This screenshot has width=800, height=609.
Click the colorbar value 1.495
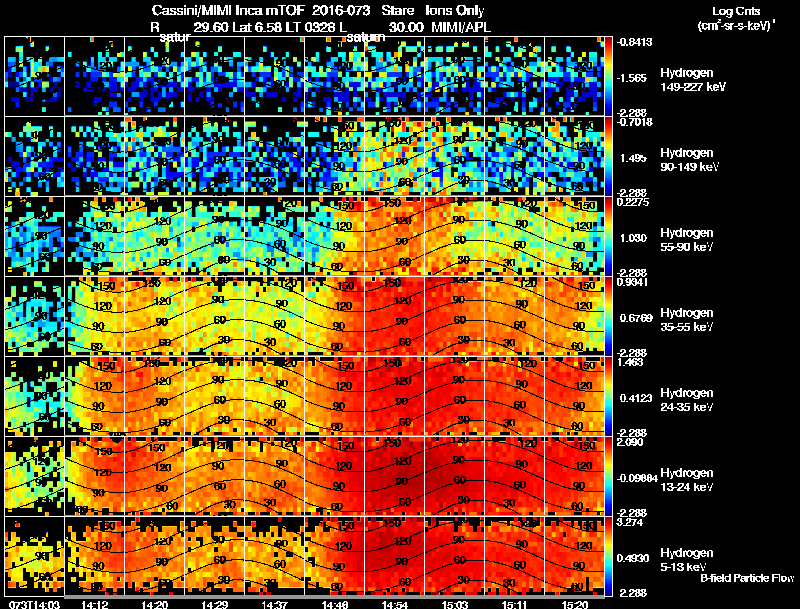pyautogui.click(x=633, y=158)
